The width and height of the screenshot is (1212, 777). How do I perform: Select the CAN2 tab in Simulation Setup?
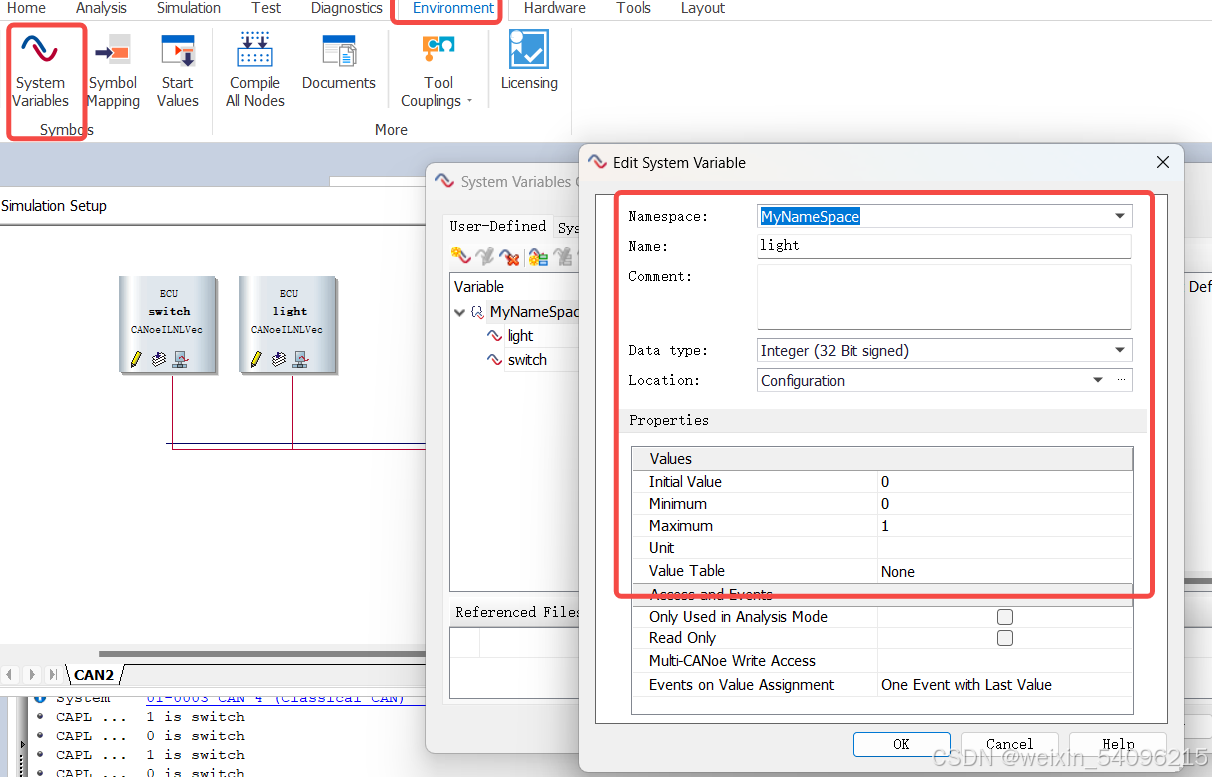[94, 675]
